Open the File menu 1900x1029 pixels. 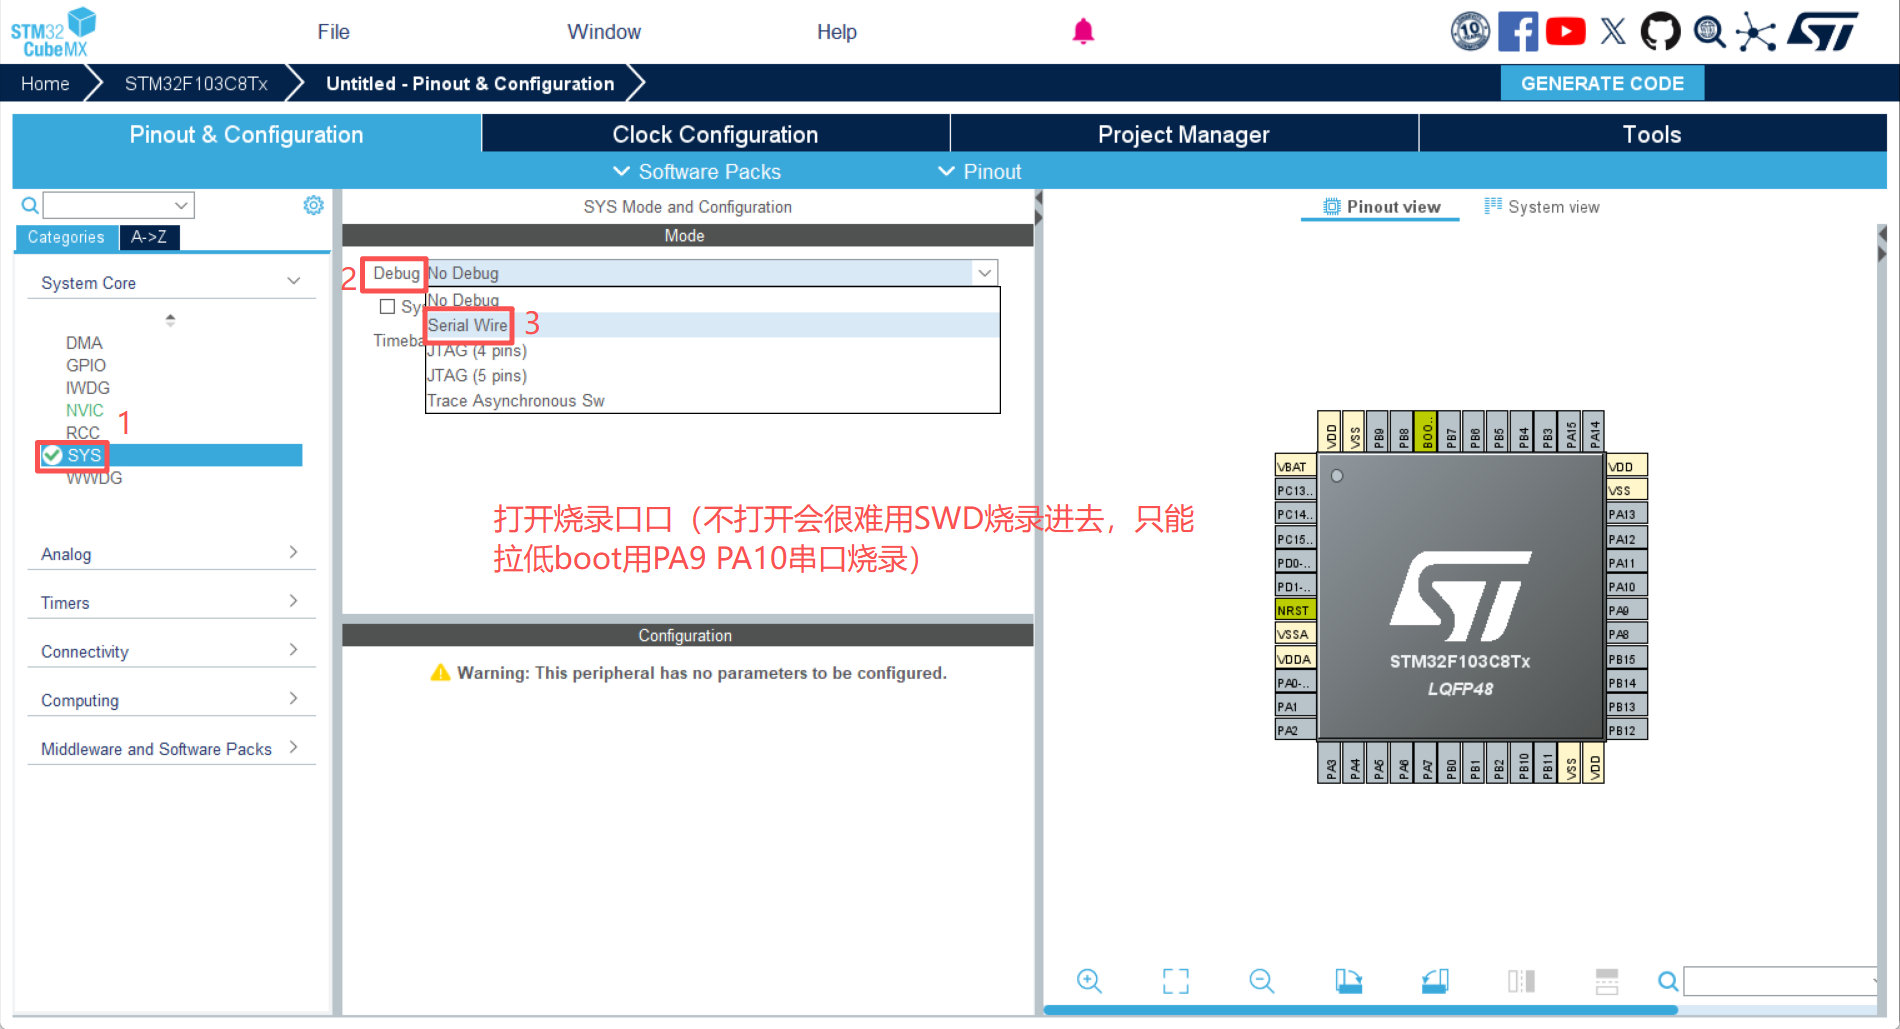click(333, 32)
